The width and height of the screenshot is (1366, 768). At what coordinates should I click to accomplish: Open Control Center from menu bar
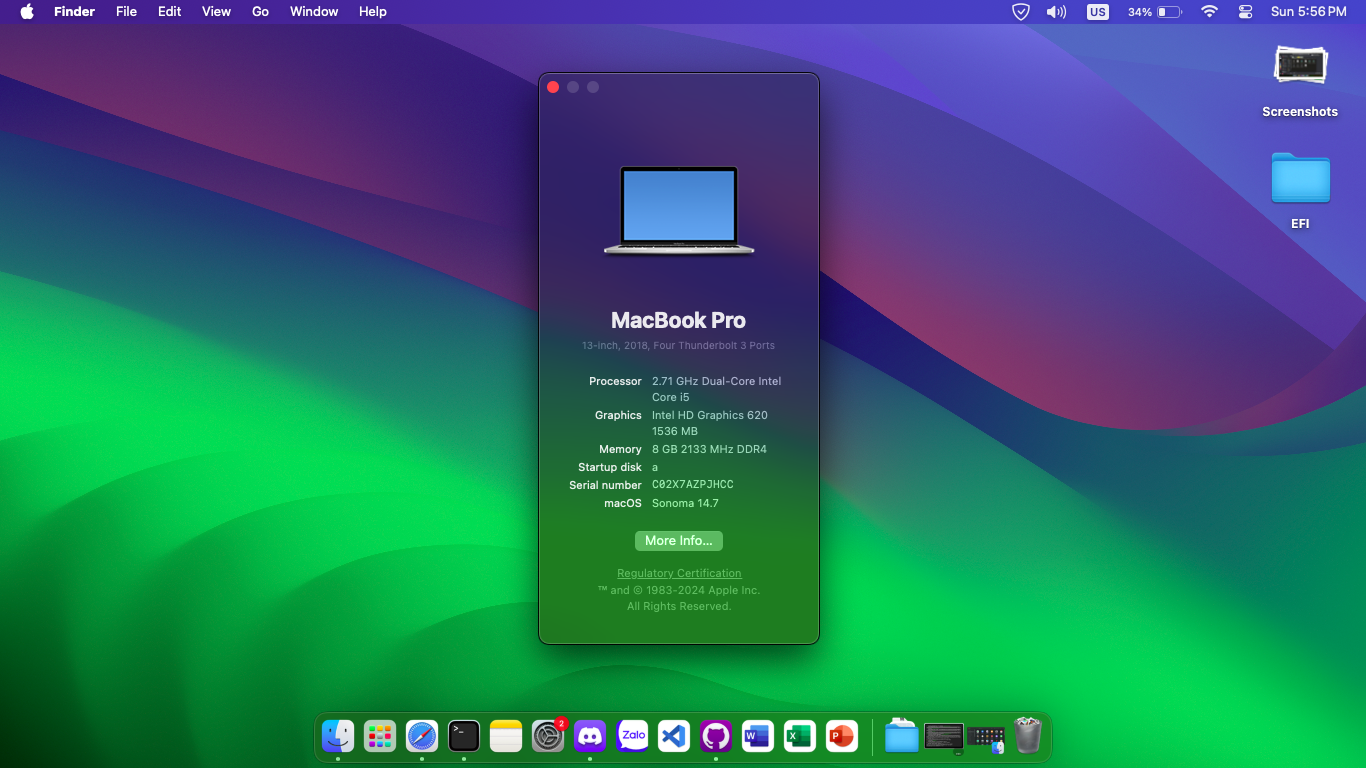pyautogui.click(x=1245, y=12)
